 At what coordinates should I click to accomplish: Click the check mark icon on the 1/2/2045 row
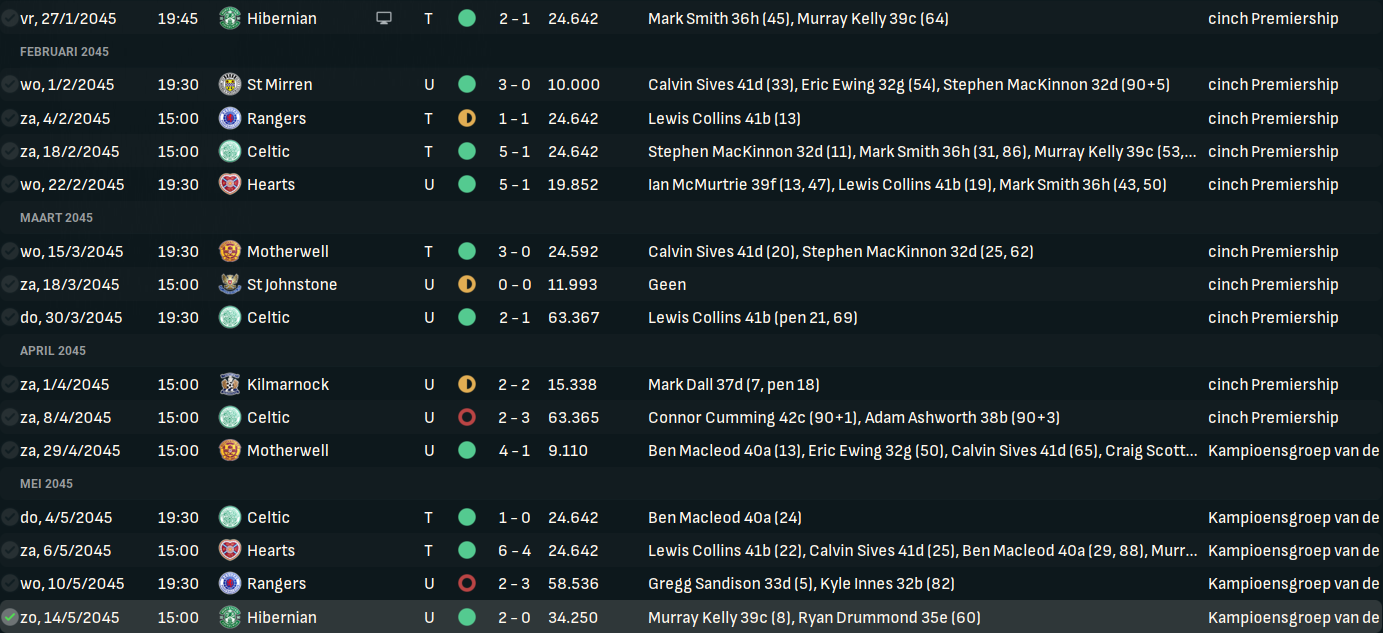(x=9, y=84)
